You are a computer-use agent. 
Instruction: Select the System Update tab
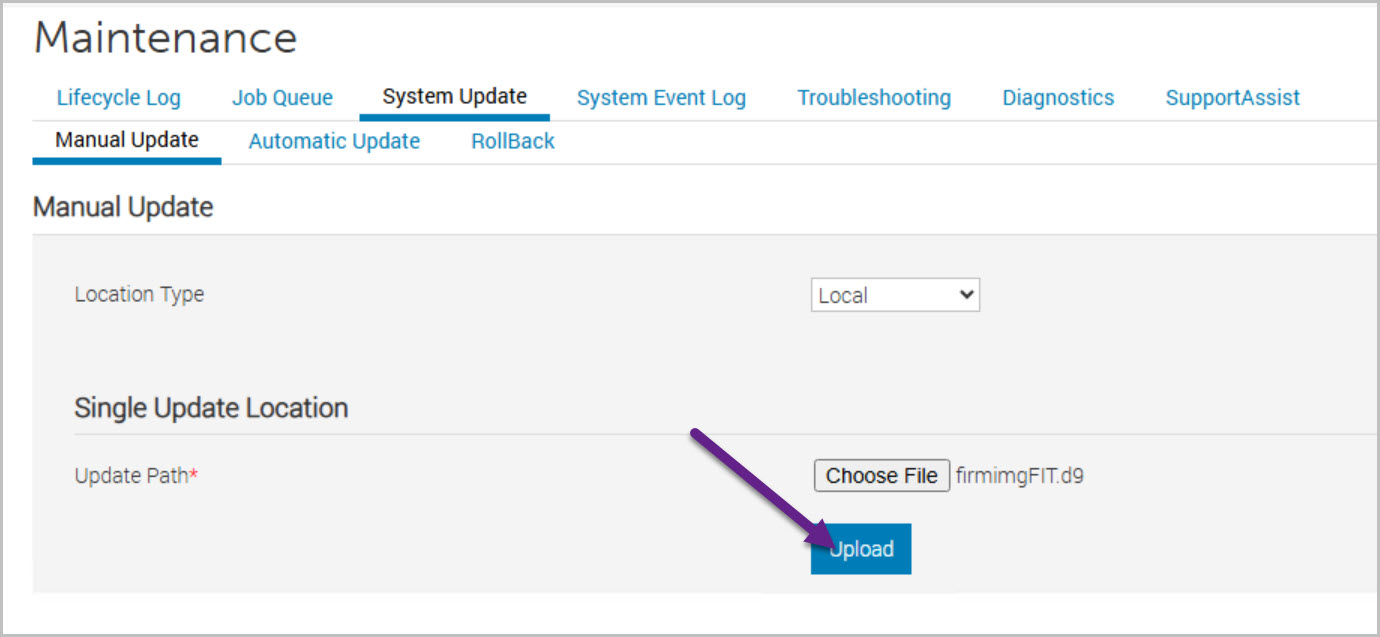pyautogui.click(x=454, y=97)
